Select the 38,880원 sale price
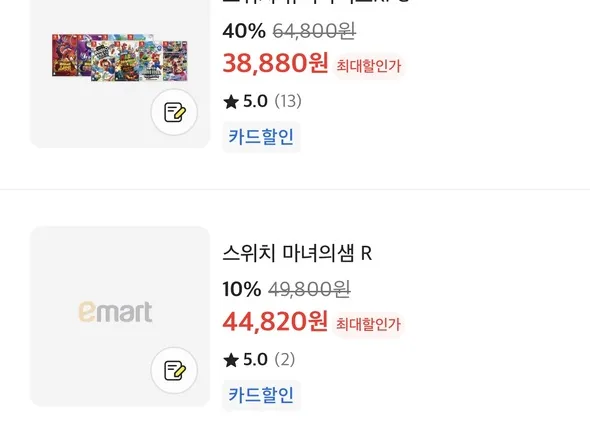Image resolution: width=590 pixels, height=443 pixels. coord(275,63)
